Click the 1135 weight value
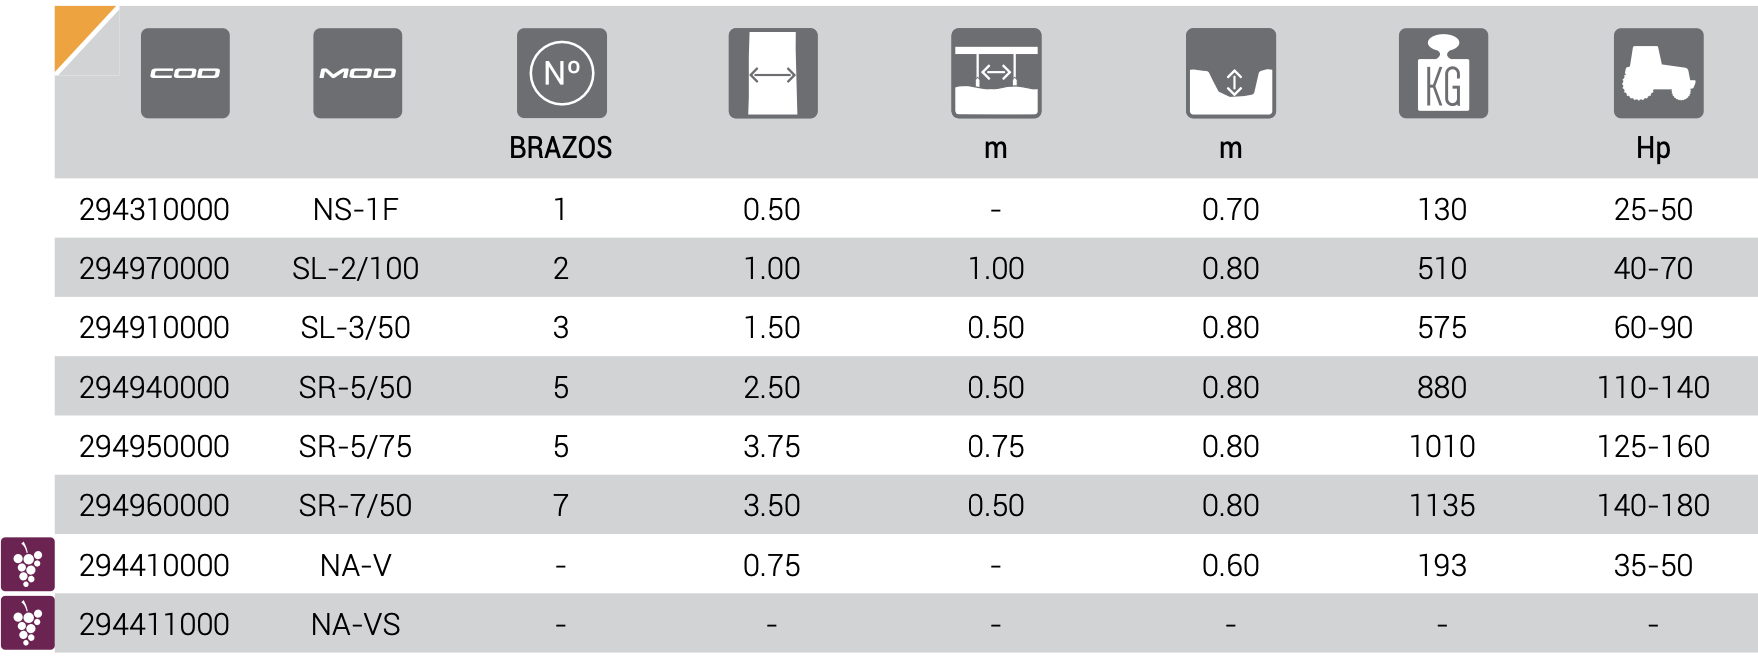The image size is (1758, 658). click(x=1442, y=506)
